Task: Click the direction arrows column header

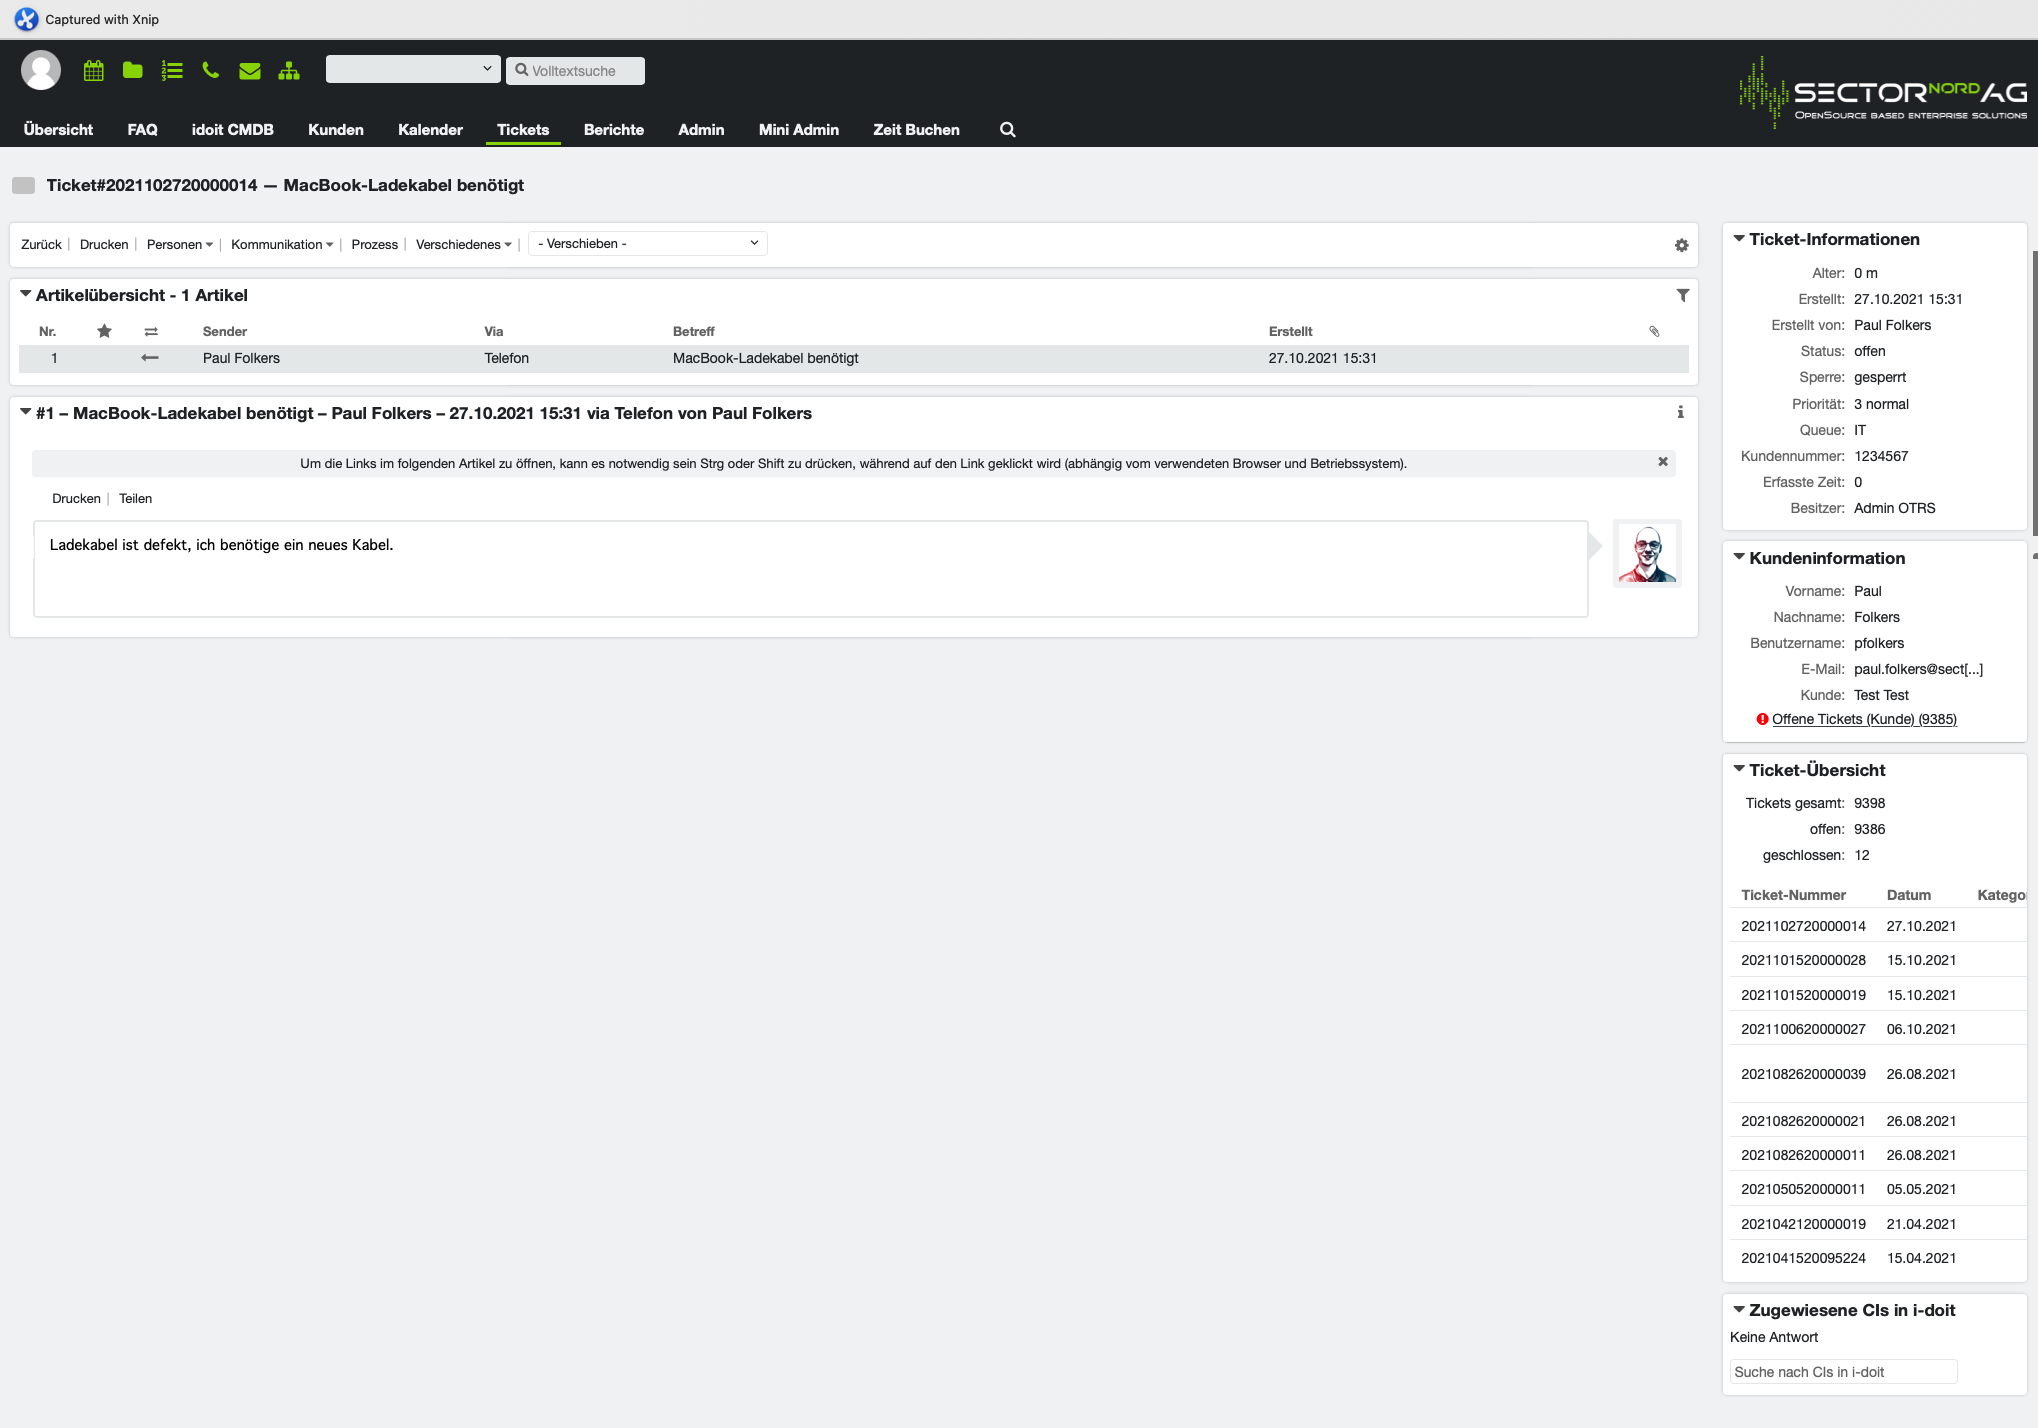Action: [x=151, y=331]
